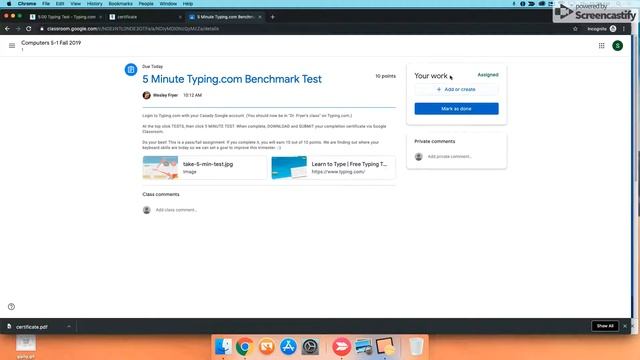
Task: Click the 5 Minute Typing.com Benchmark Test title
Action: tap(232, 79)
